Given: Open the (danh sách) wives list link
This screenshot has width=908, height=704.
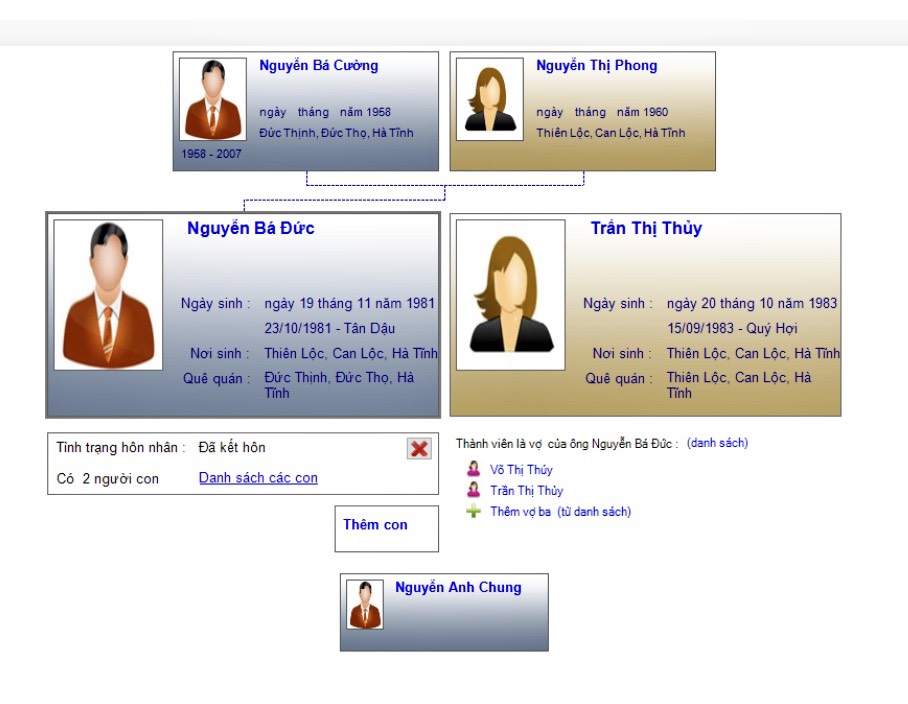Looking at the screenshot, I should [717, 443].
